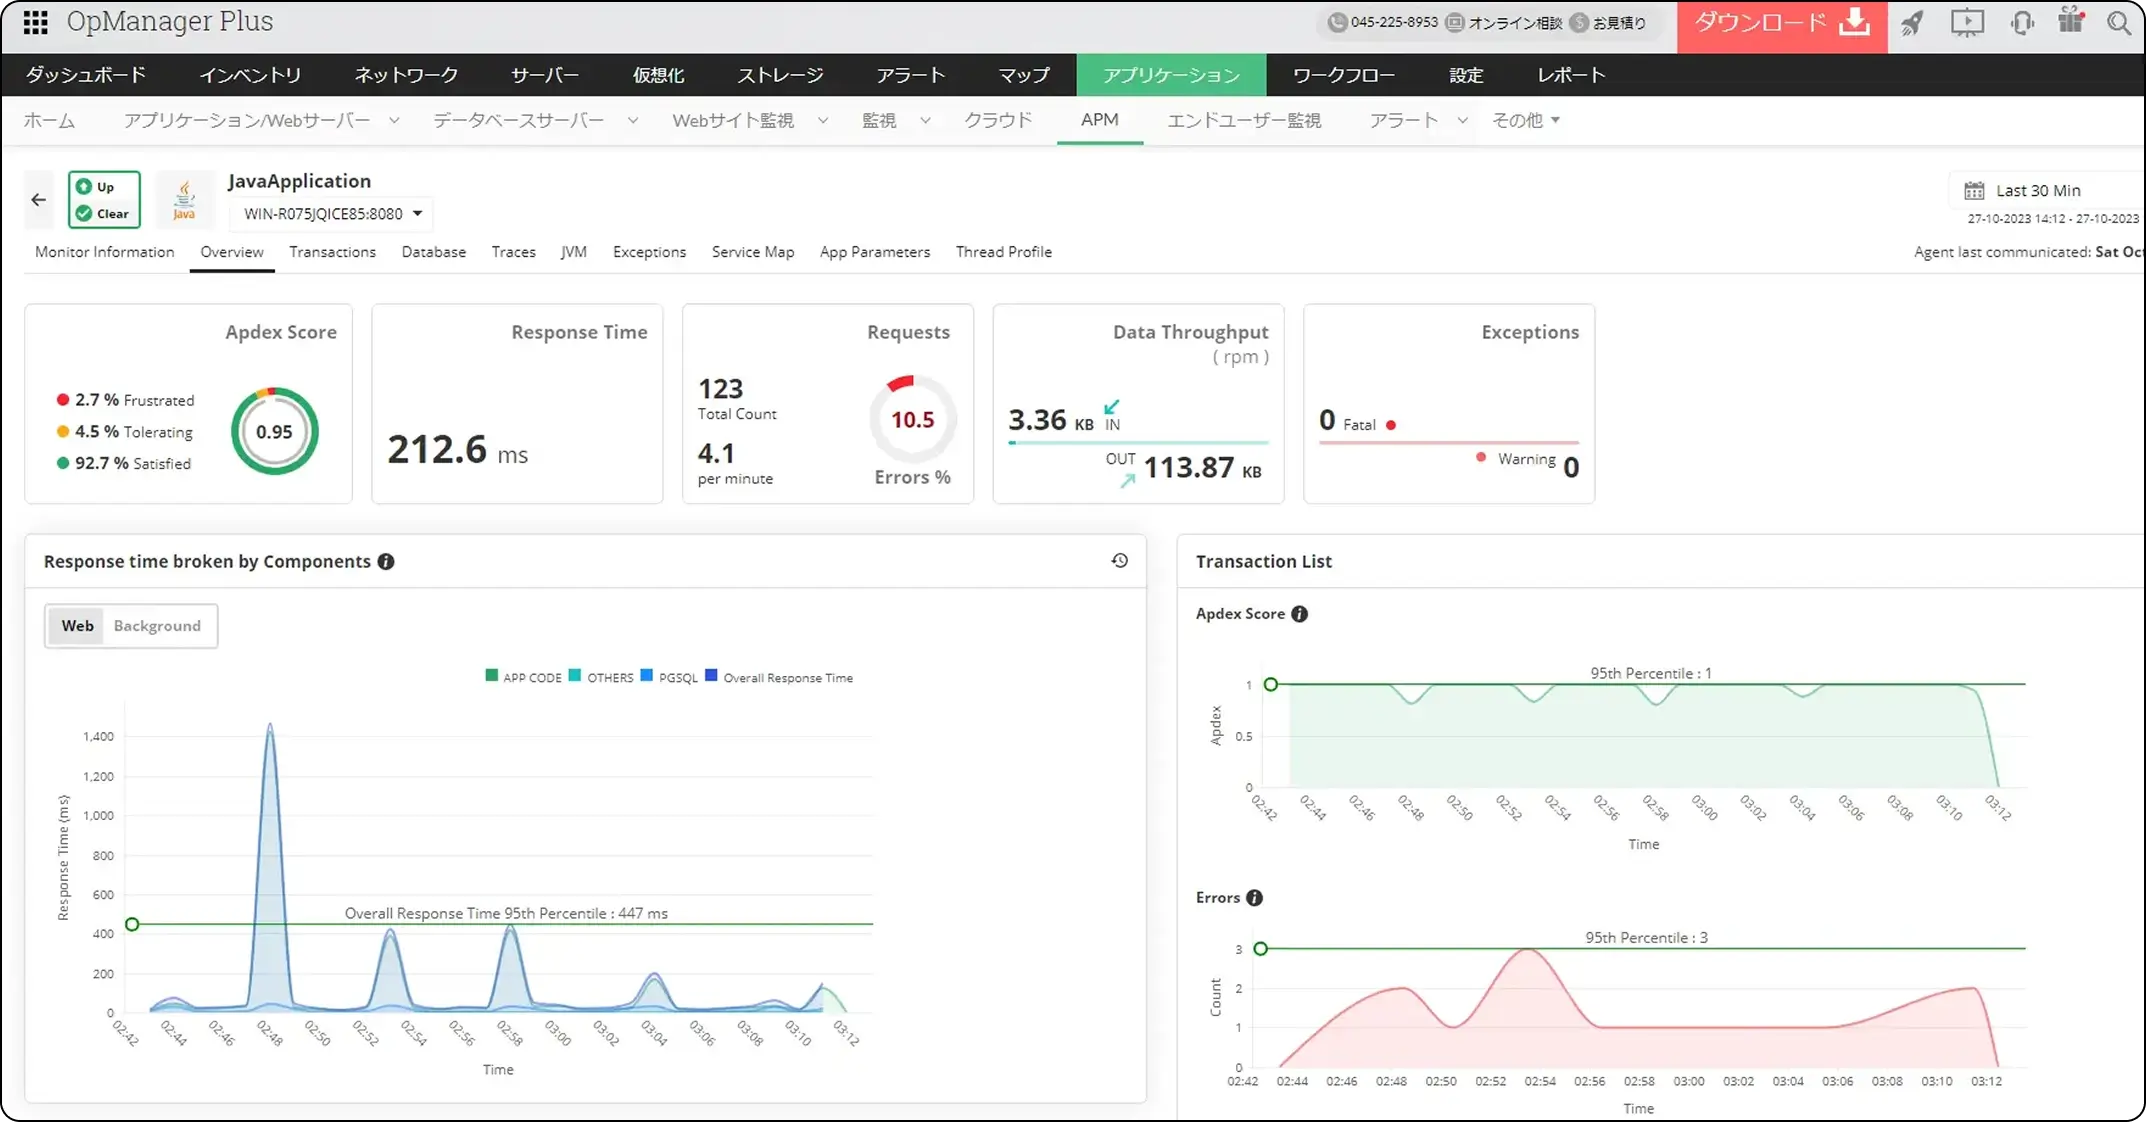Open the 仮想化 menu
This screenshot has height=1122, width=2146.
click(658, 75)
